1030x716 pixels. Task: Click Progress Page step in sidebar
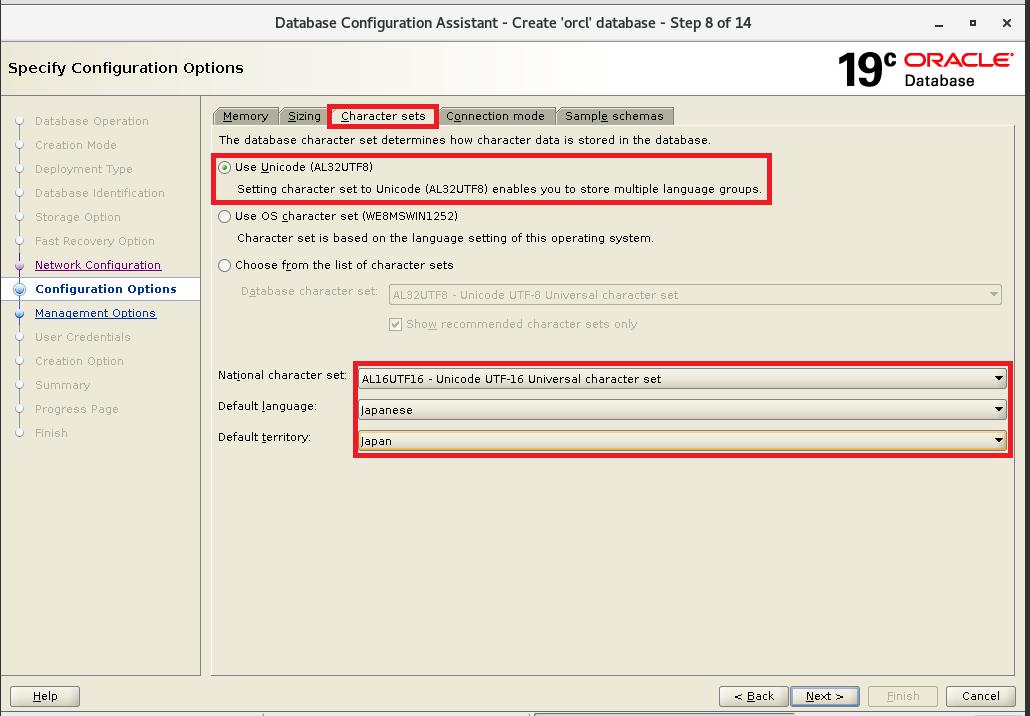[x=77, y=409]
